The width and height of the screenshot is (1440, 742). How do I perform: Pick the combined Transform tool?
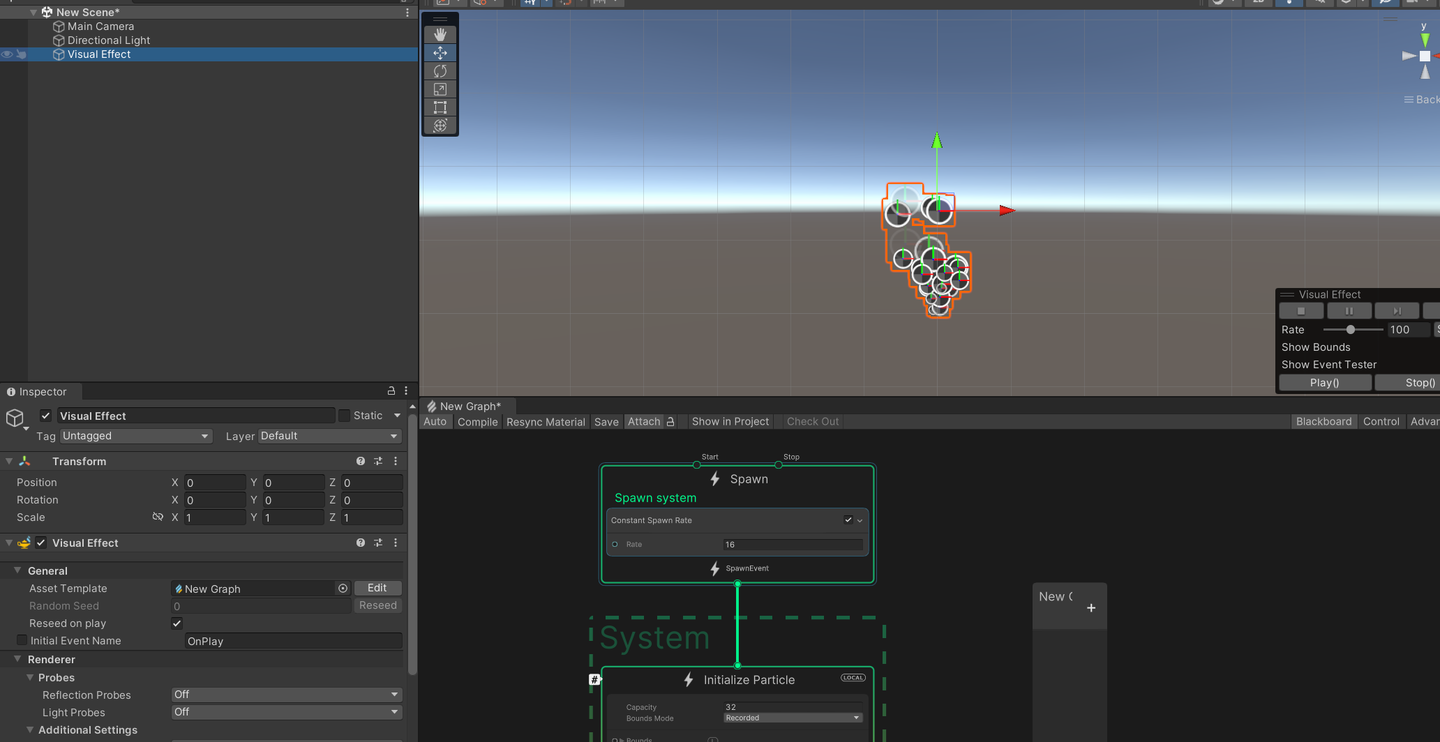tap(440, 125)
